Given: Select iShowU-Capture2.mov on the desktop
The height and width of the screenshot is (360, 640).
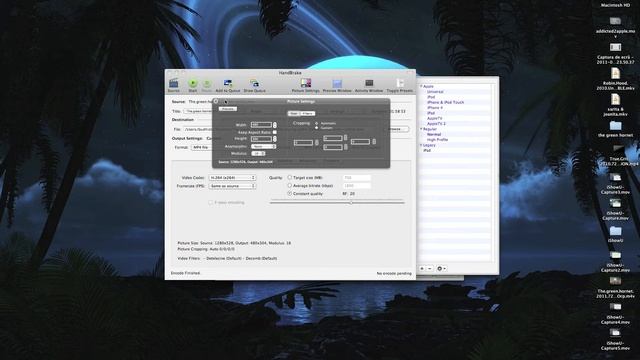Looking at the screenshot, I should click(x=615, y=256).
